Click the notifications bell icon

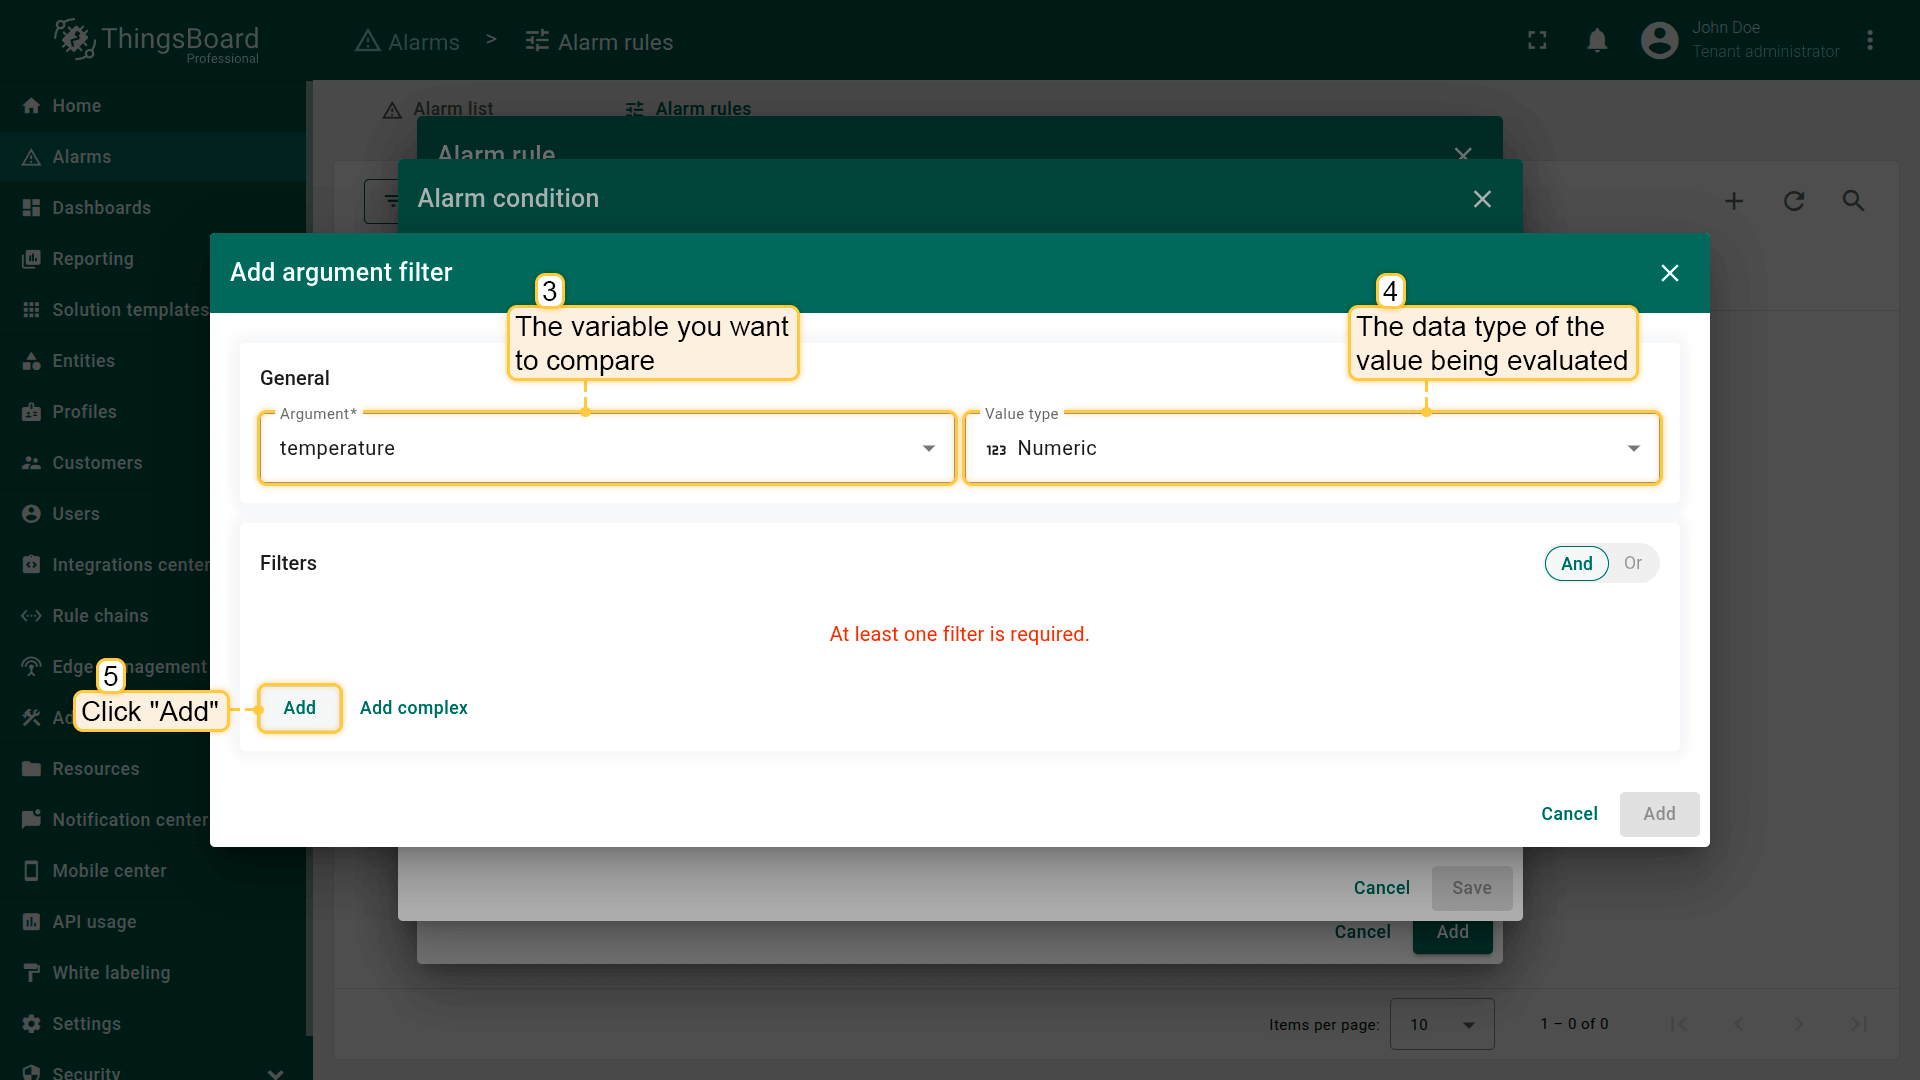[x=1597, y=41]
